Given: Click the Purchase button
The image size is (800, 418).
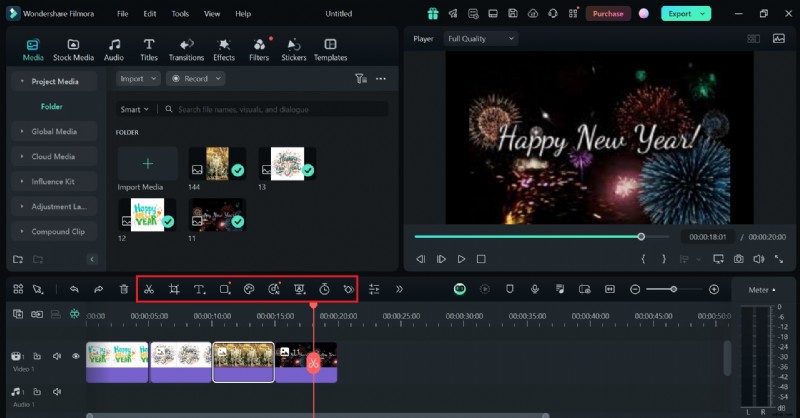Looking at the screenshot, I should pos(608,14).
